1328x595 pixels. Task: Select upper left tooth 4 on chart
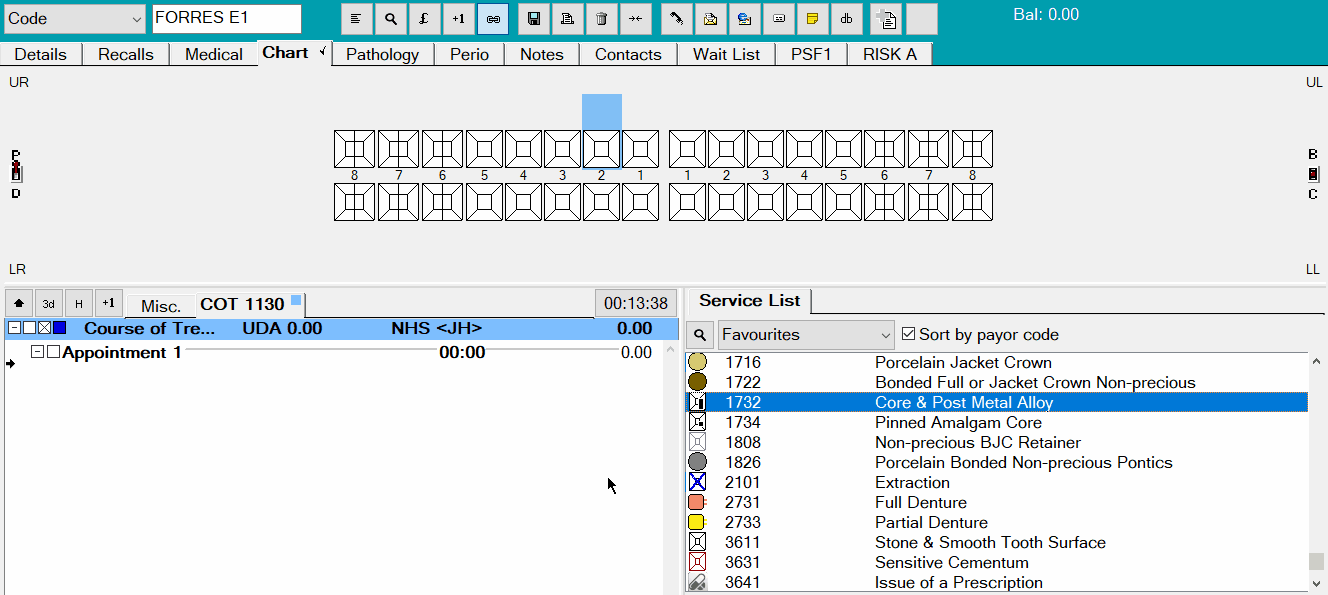pyautogui.click(x=804, y=149)
